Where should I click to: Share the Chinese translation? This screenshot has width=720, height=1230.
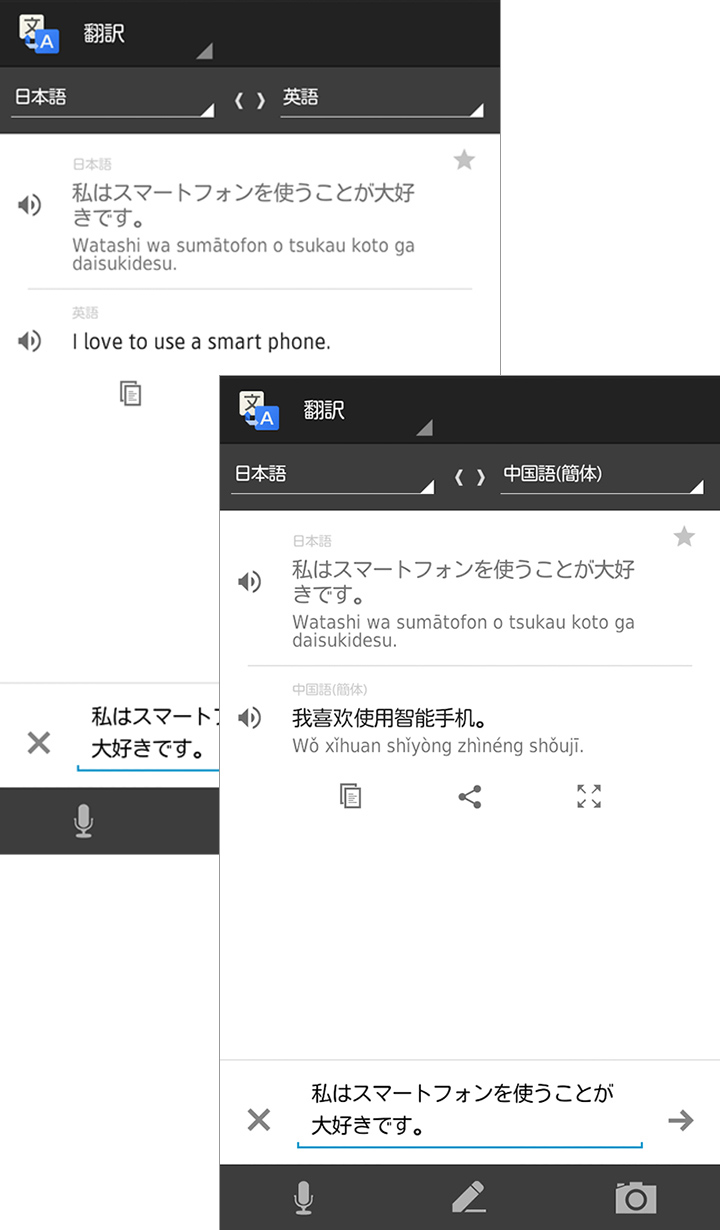(469, 796)
